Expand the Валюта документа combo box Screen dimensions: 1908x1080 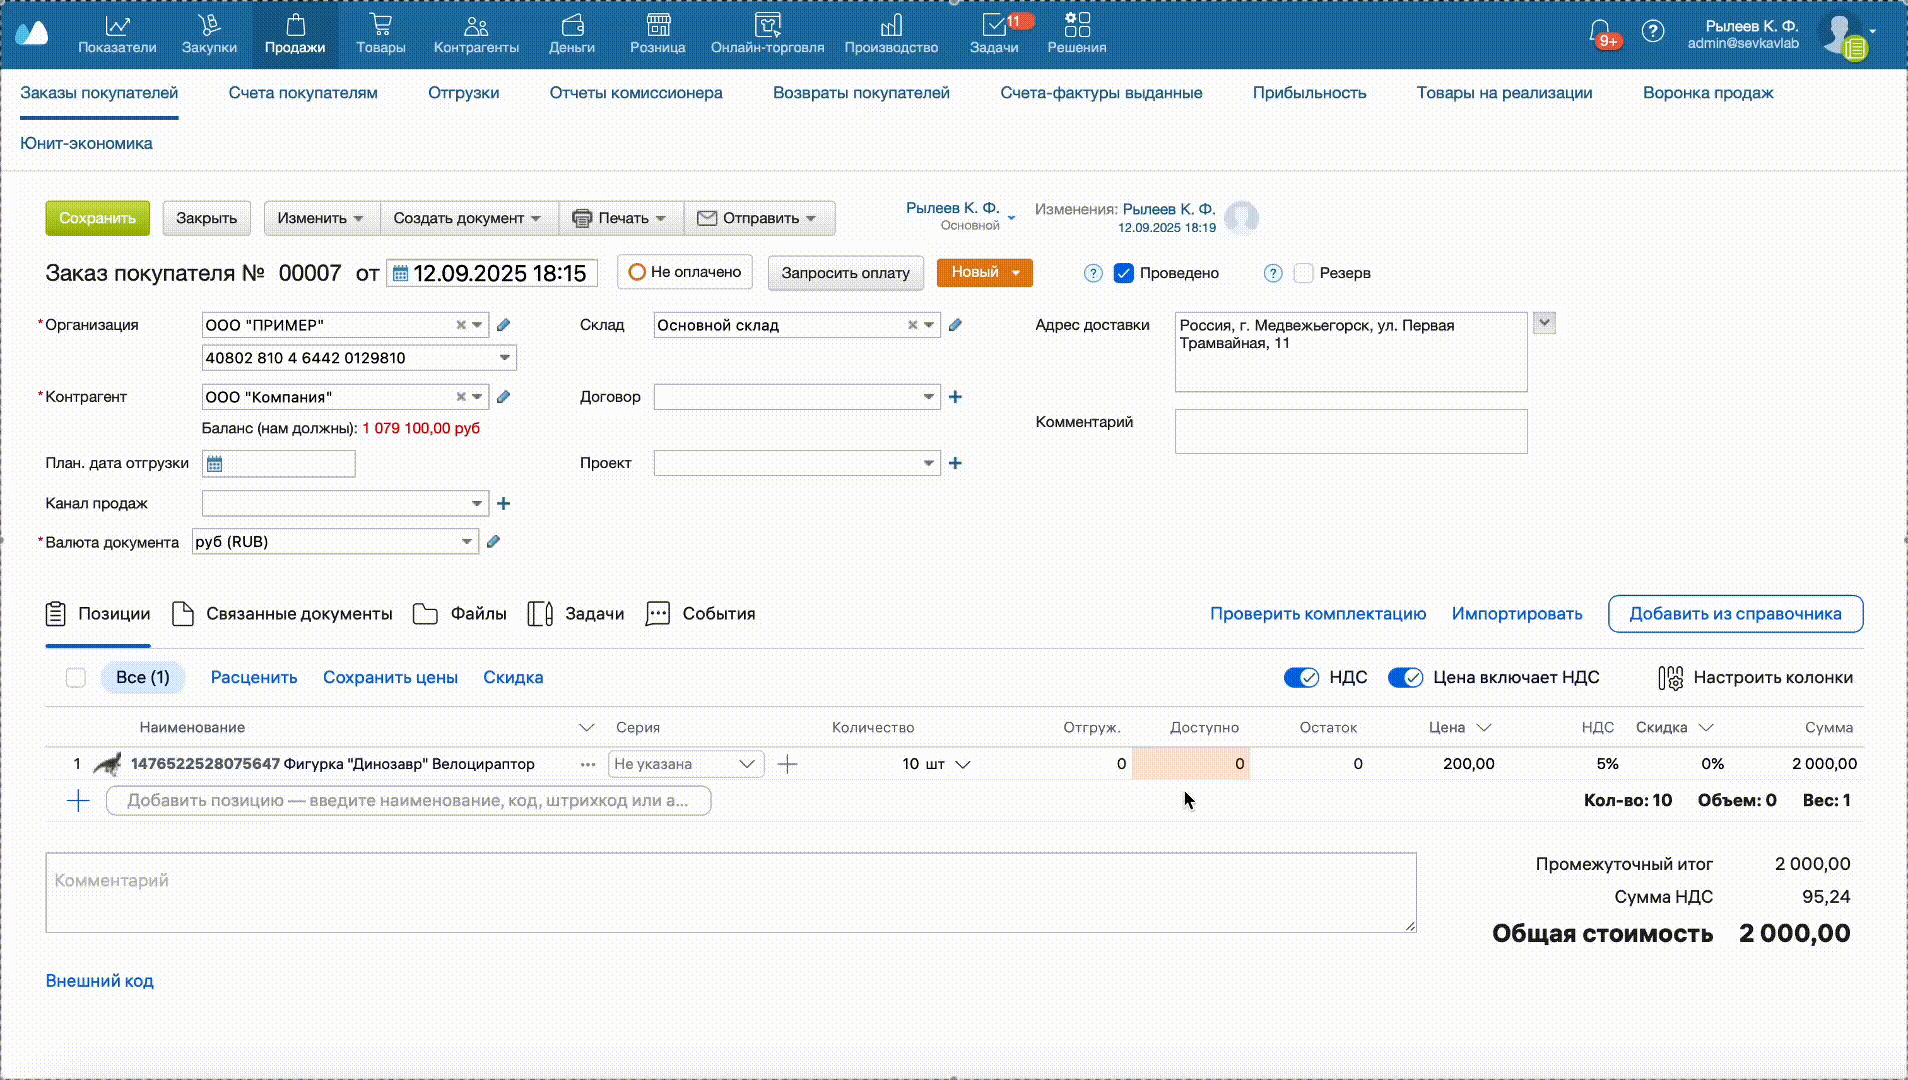click(x=466, y=542)
